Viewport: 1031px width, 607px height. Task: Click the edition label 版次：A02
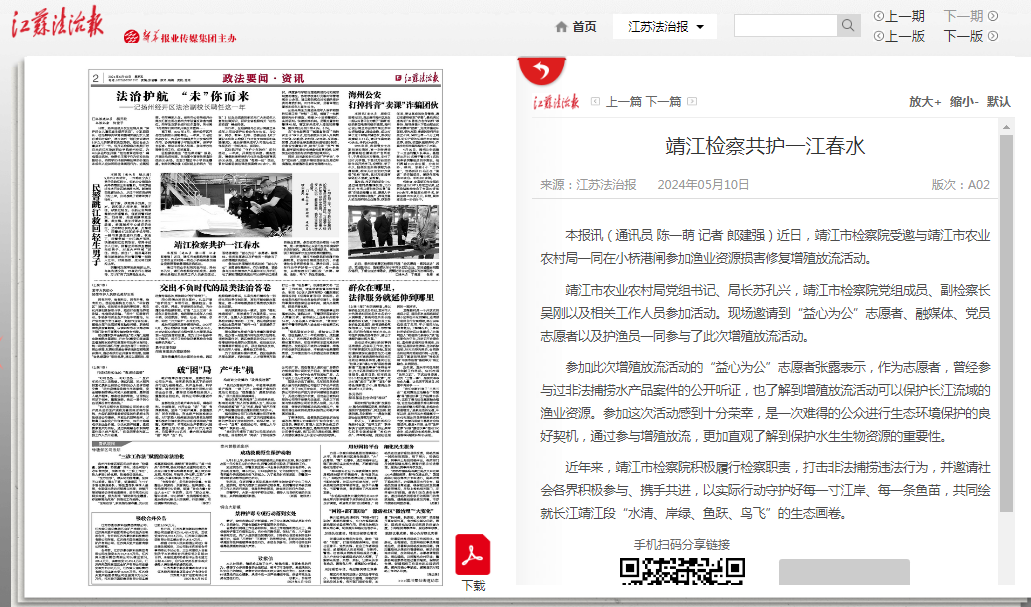[960, 185]
